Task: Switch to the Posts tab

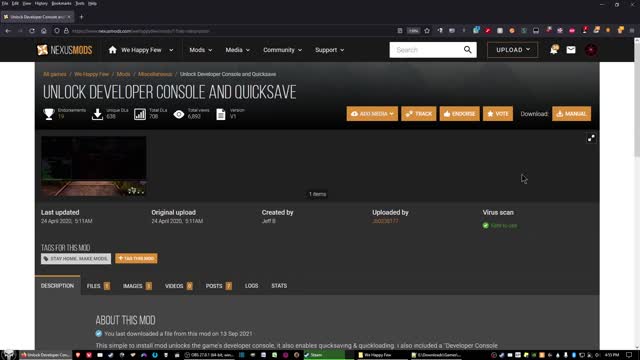Action: pos(218,286)
